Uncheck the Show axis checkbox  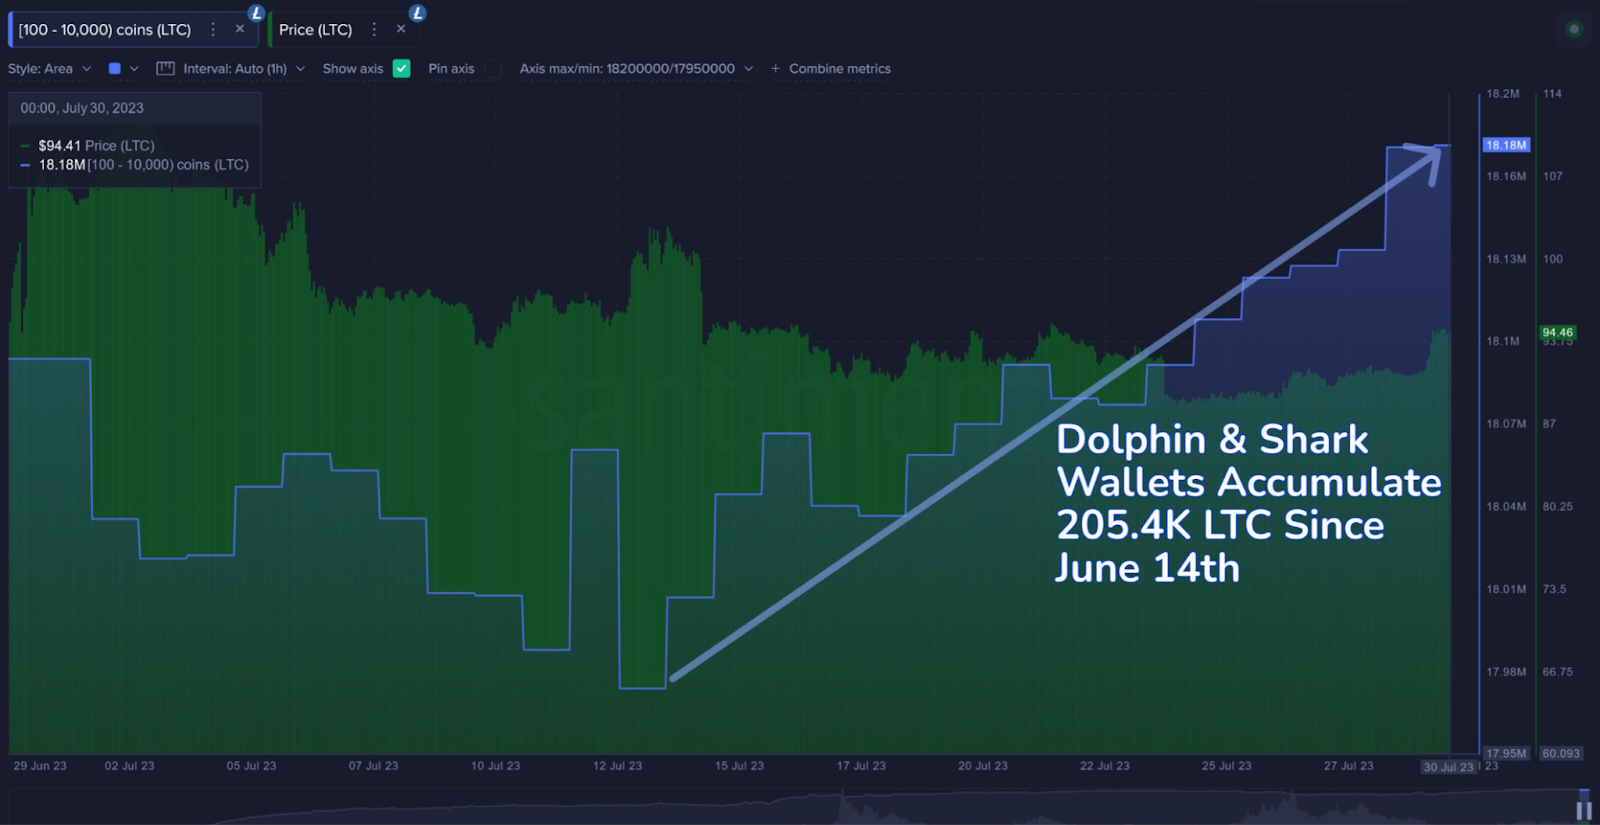[402, 69]
